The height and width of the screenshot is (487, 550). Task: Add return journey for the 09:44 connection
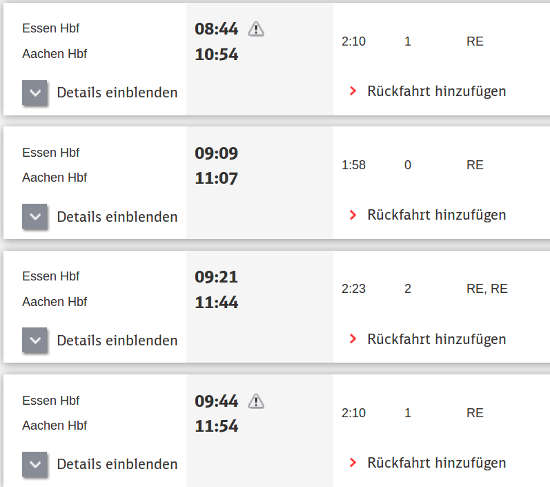pyautogui.click(x=436, y=463)
